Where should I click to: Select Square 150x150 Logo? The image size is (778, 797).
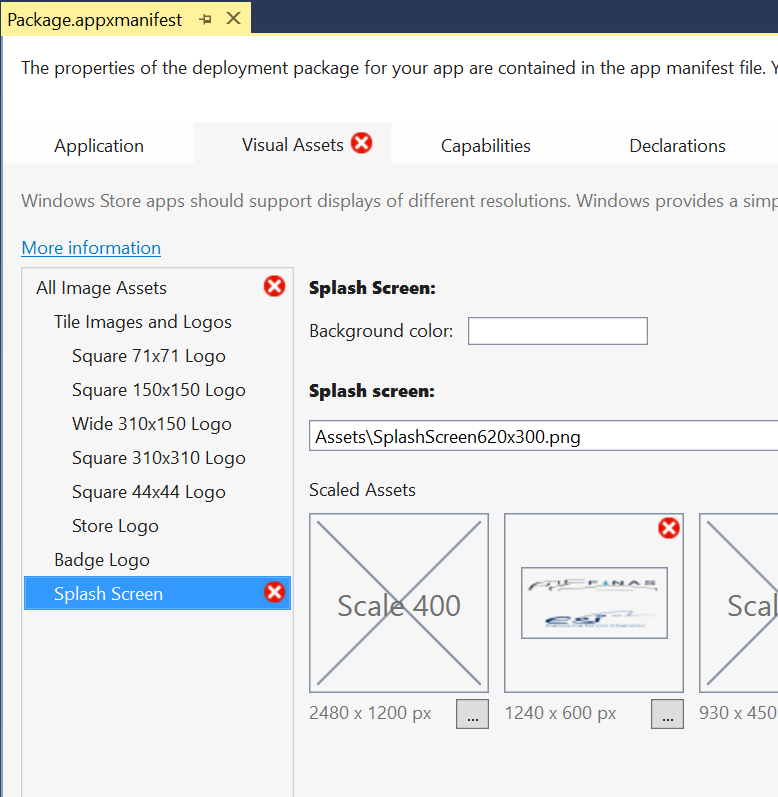(x=158, y=390)
